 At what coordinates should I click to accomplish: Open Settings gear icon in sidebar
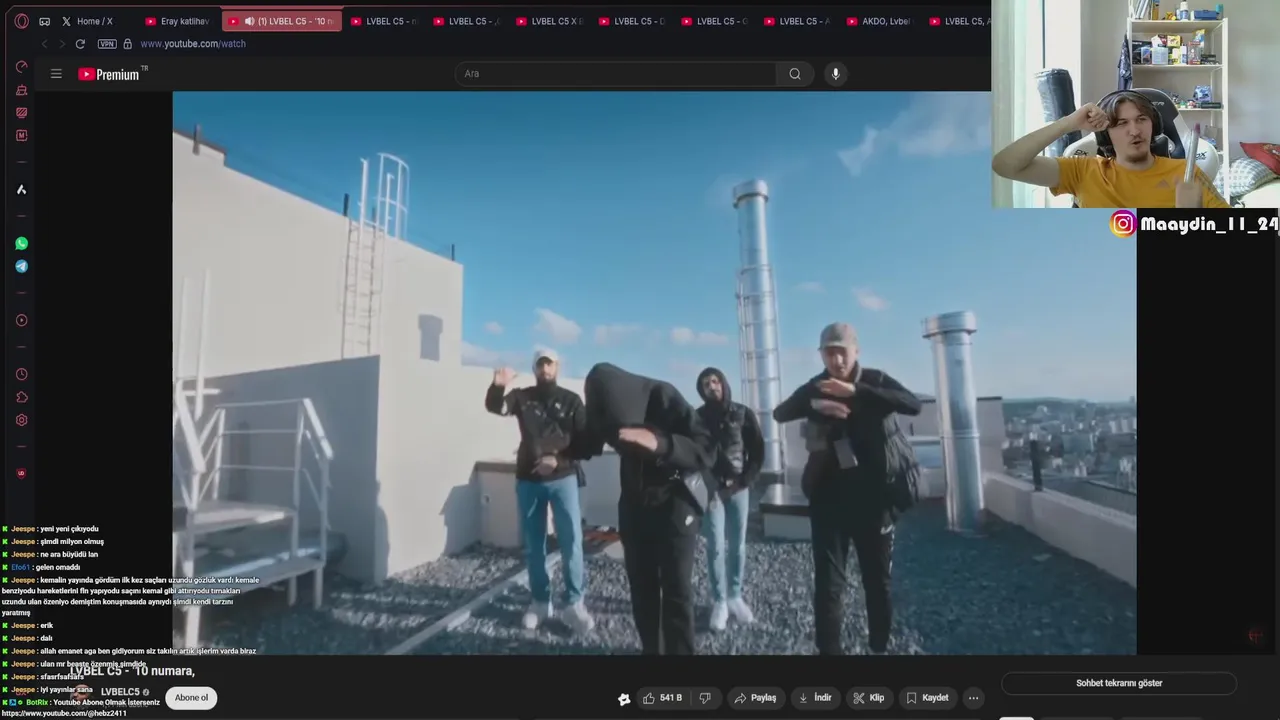[x=21, y=420]
